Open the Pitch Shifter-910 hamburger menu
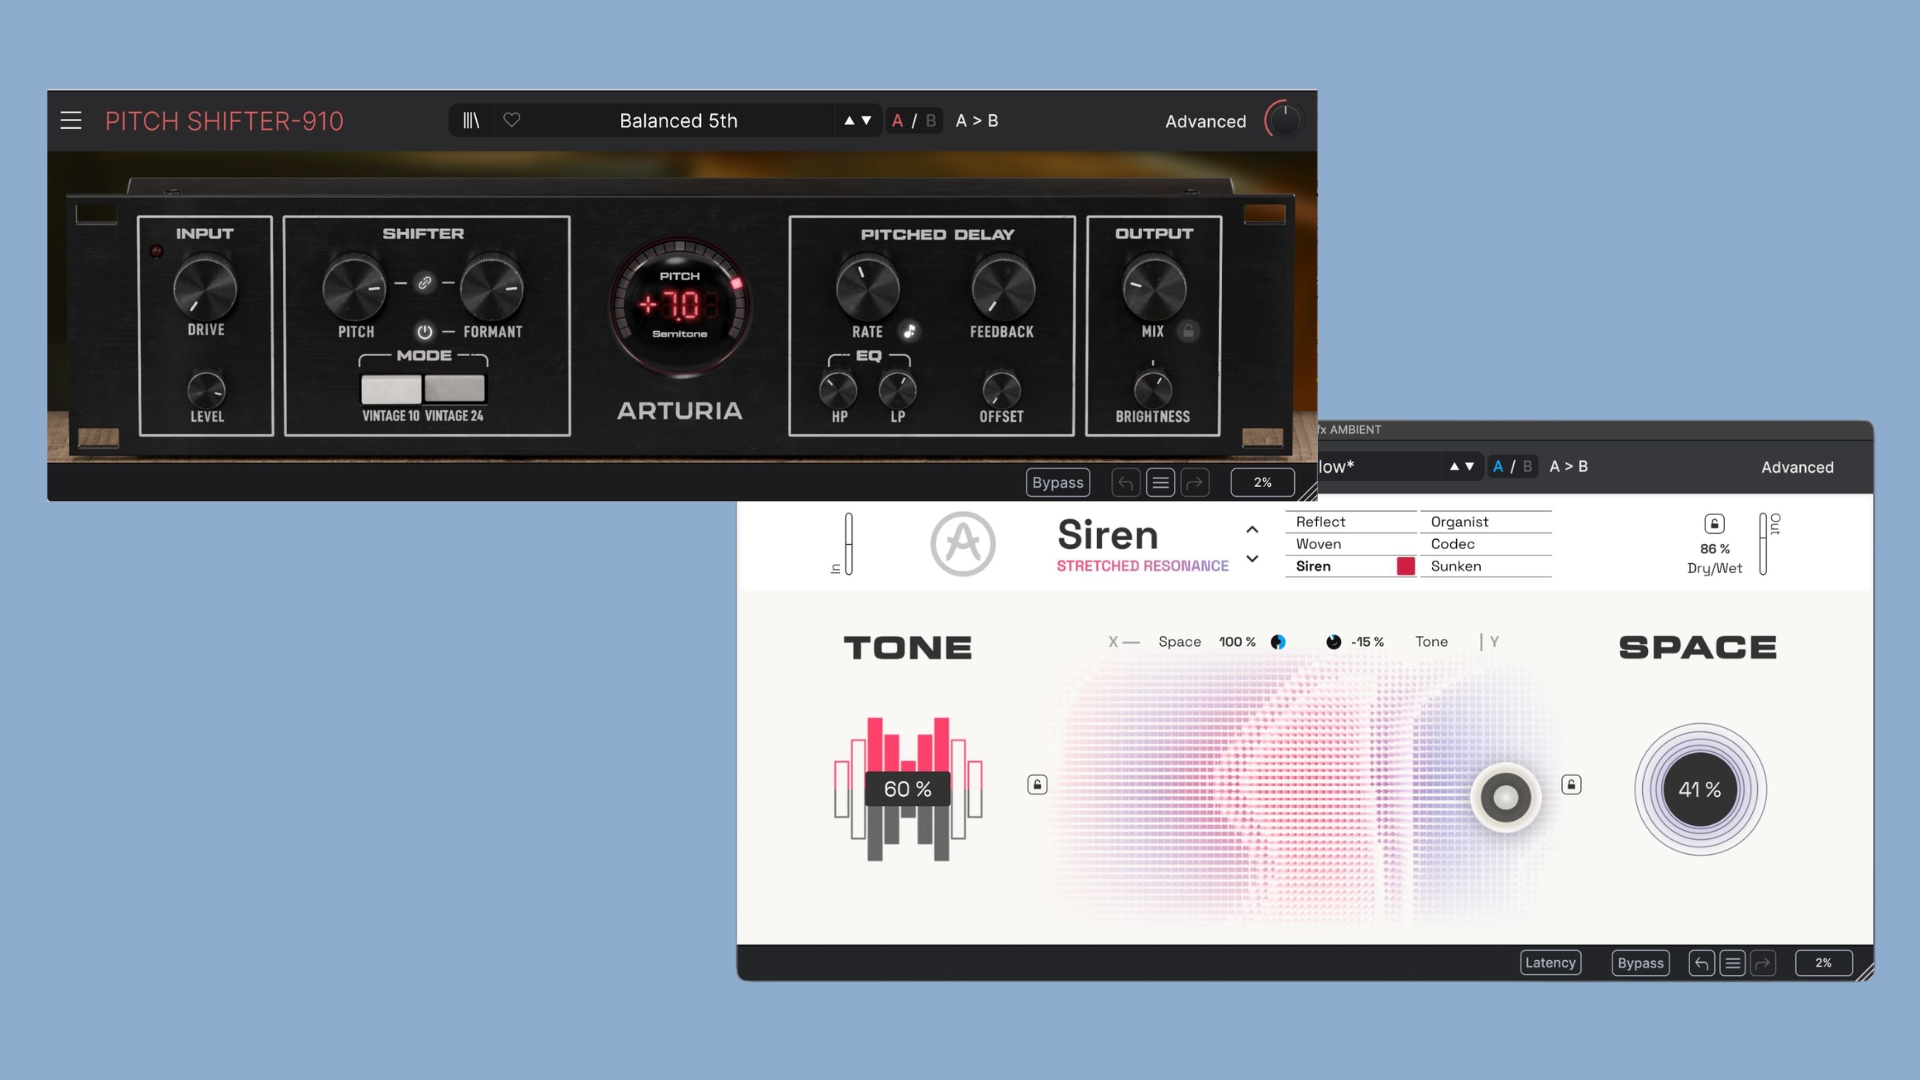Screen dimensions: 1920x1080 (x=71, y=121)
